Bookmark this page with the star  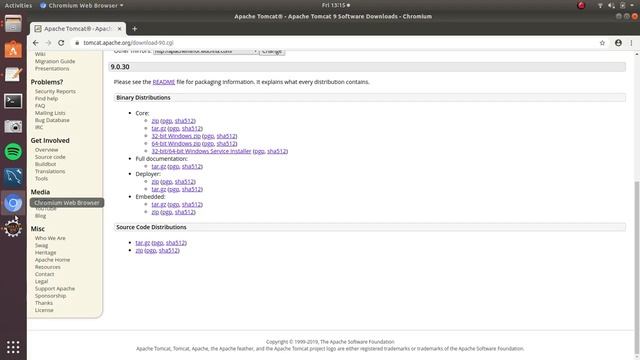(602, 42)
